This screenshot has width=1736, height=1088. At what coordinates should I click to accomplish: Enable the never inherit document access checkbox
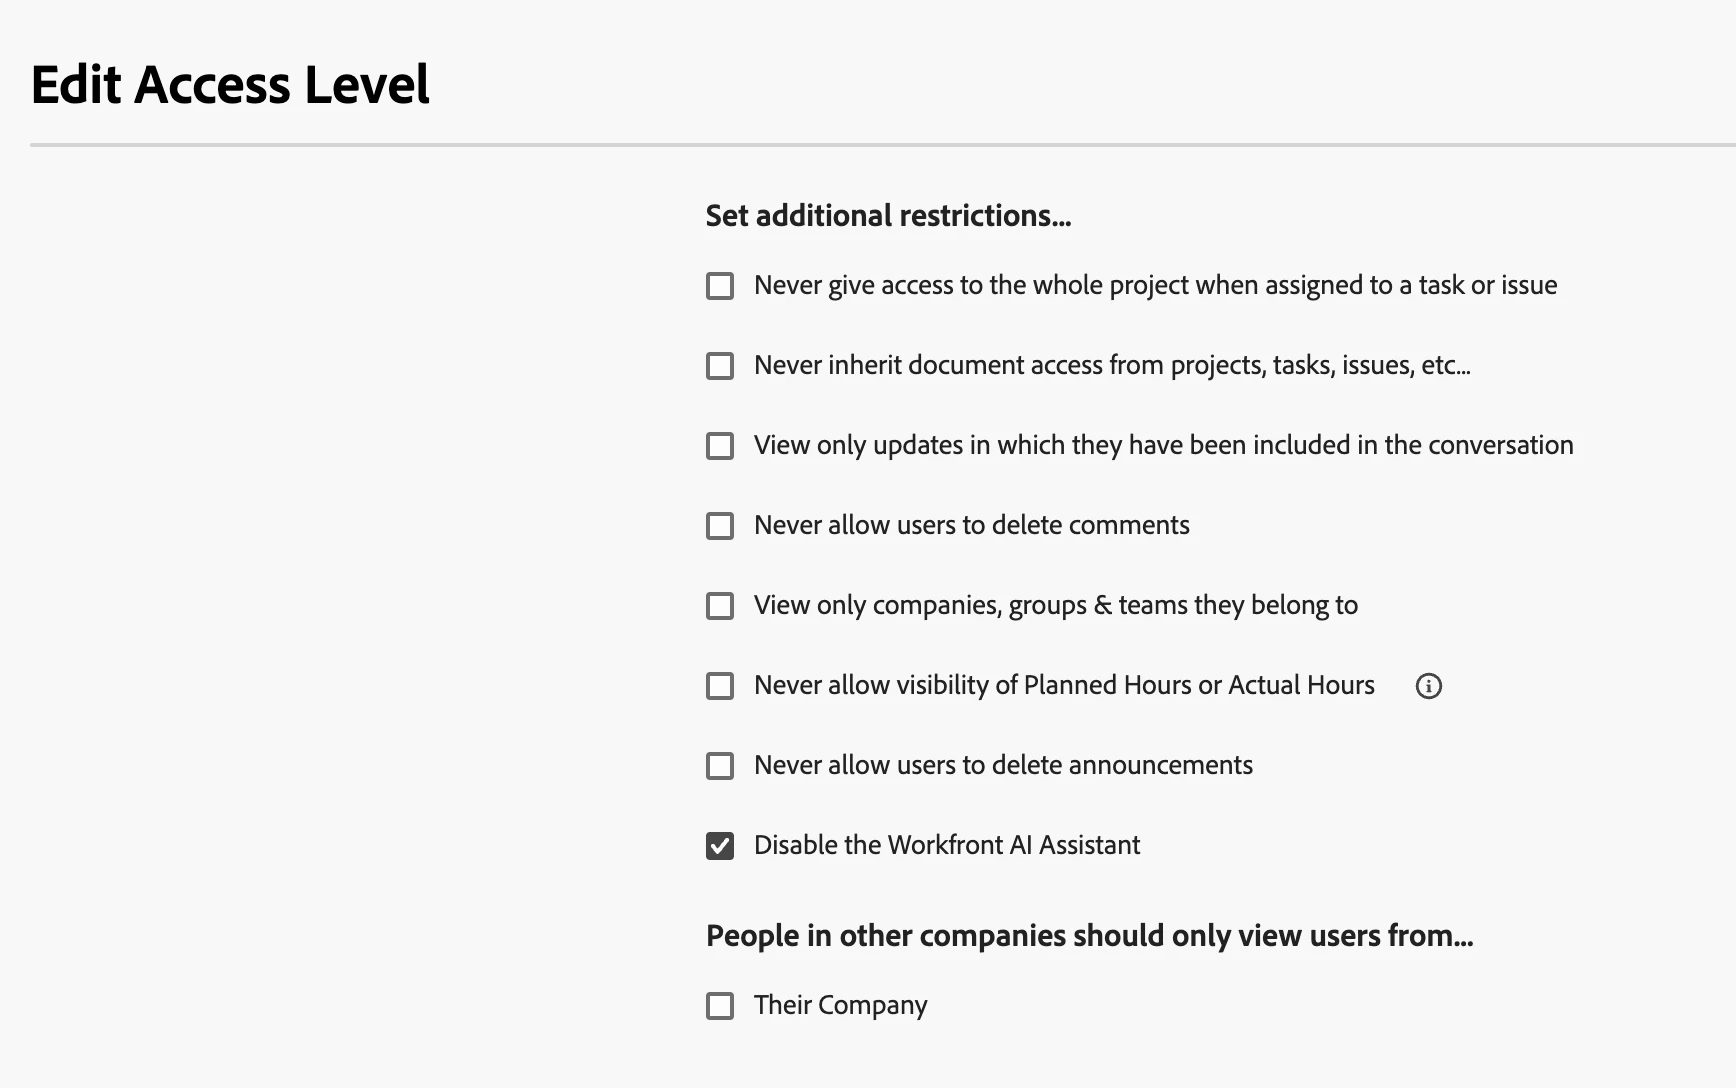pos(720,366)
